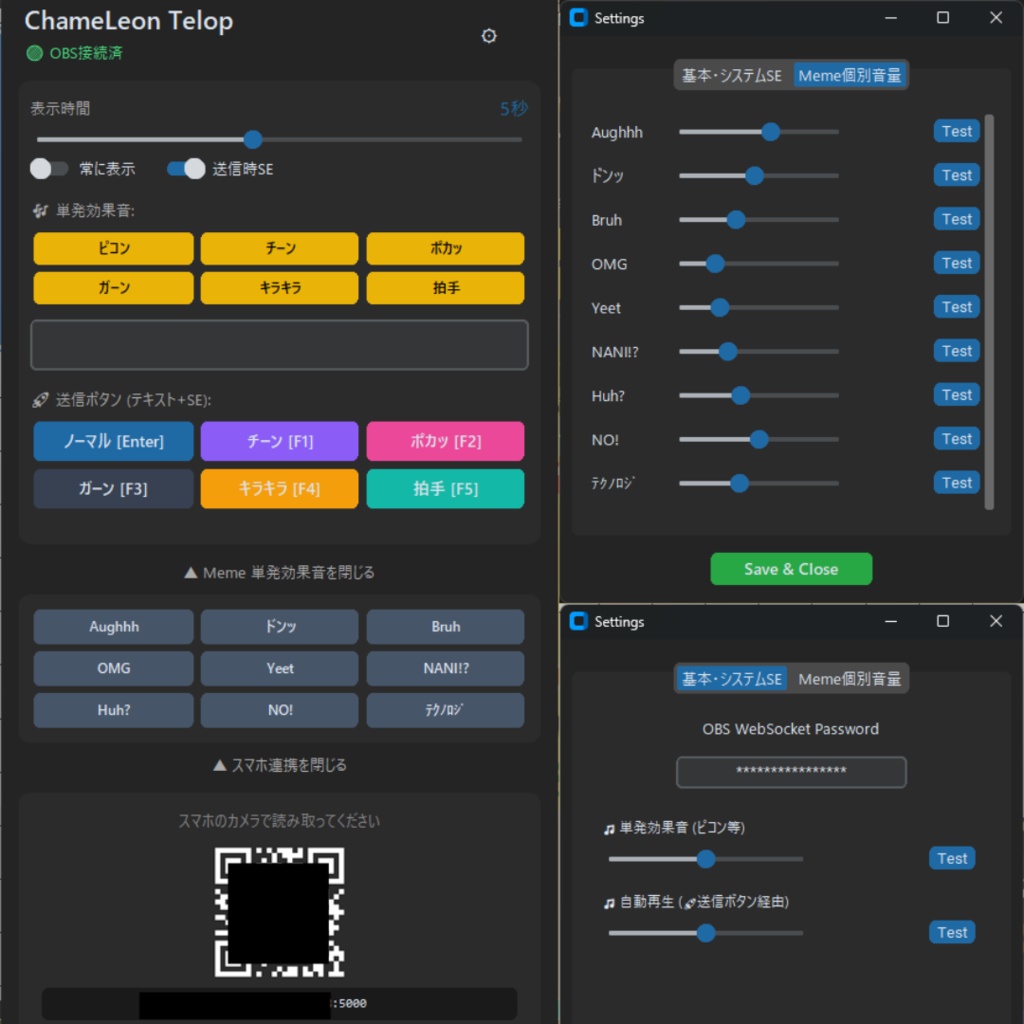The width and height of the screenshot is (1024, 1024).
Task: Test the Bruh volume
Action: click(956, 219)
